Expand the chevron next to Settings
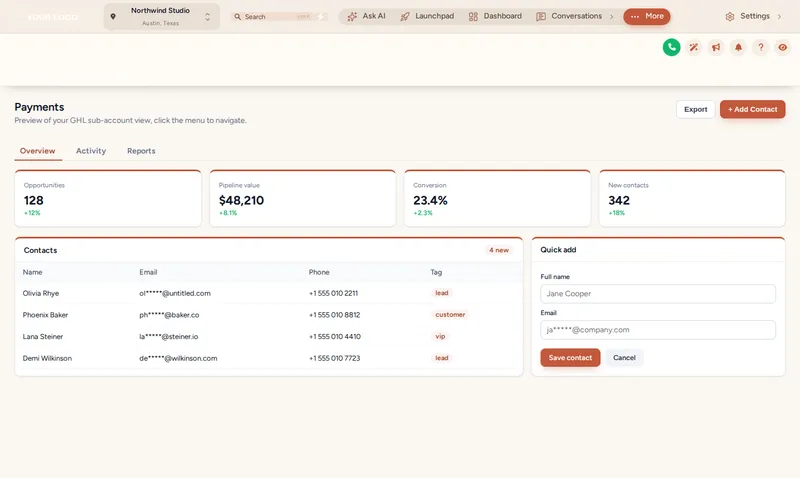 click(779, 17)
